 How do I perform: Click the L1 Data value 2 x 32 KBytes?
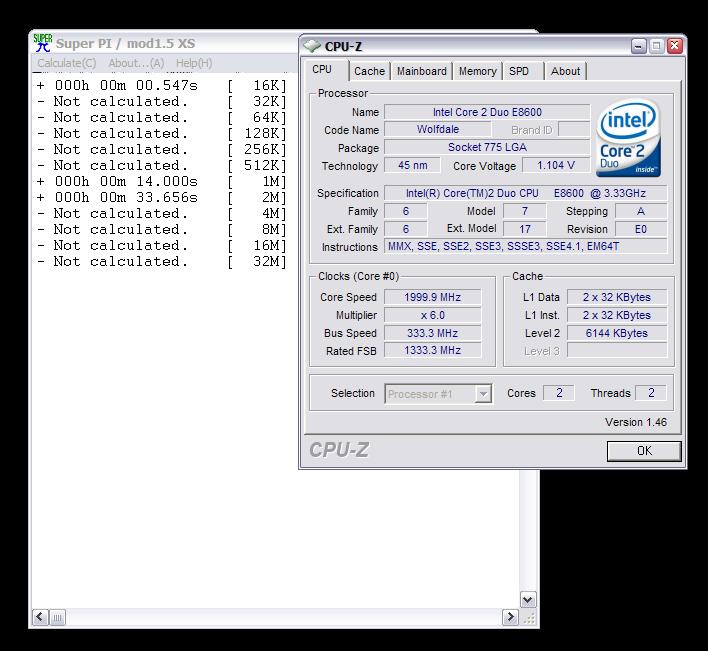click(617, 297)
